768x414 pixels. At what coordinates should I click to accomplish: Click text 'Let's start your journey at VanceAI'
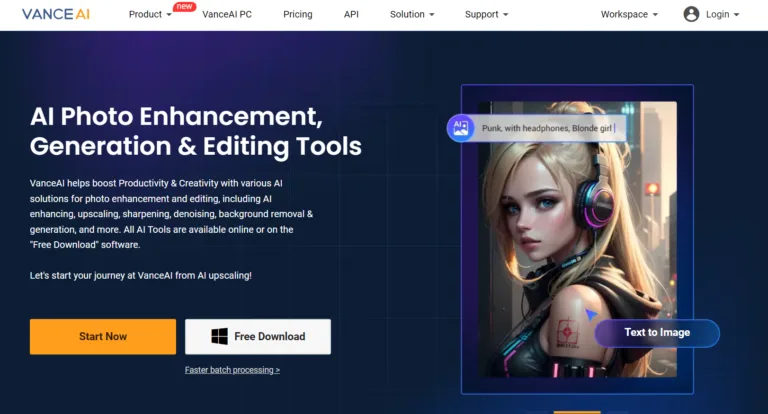click(x=101, y=276)
